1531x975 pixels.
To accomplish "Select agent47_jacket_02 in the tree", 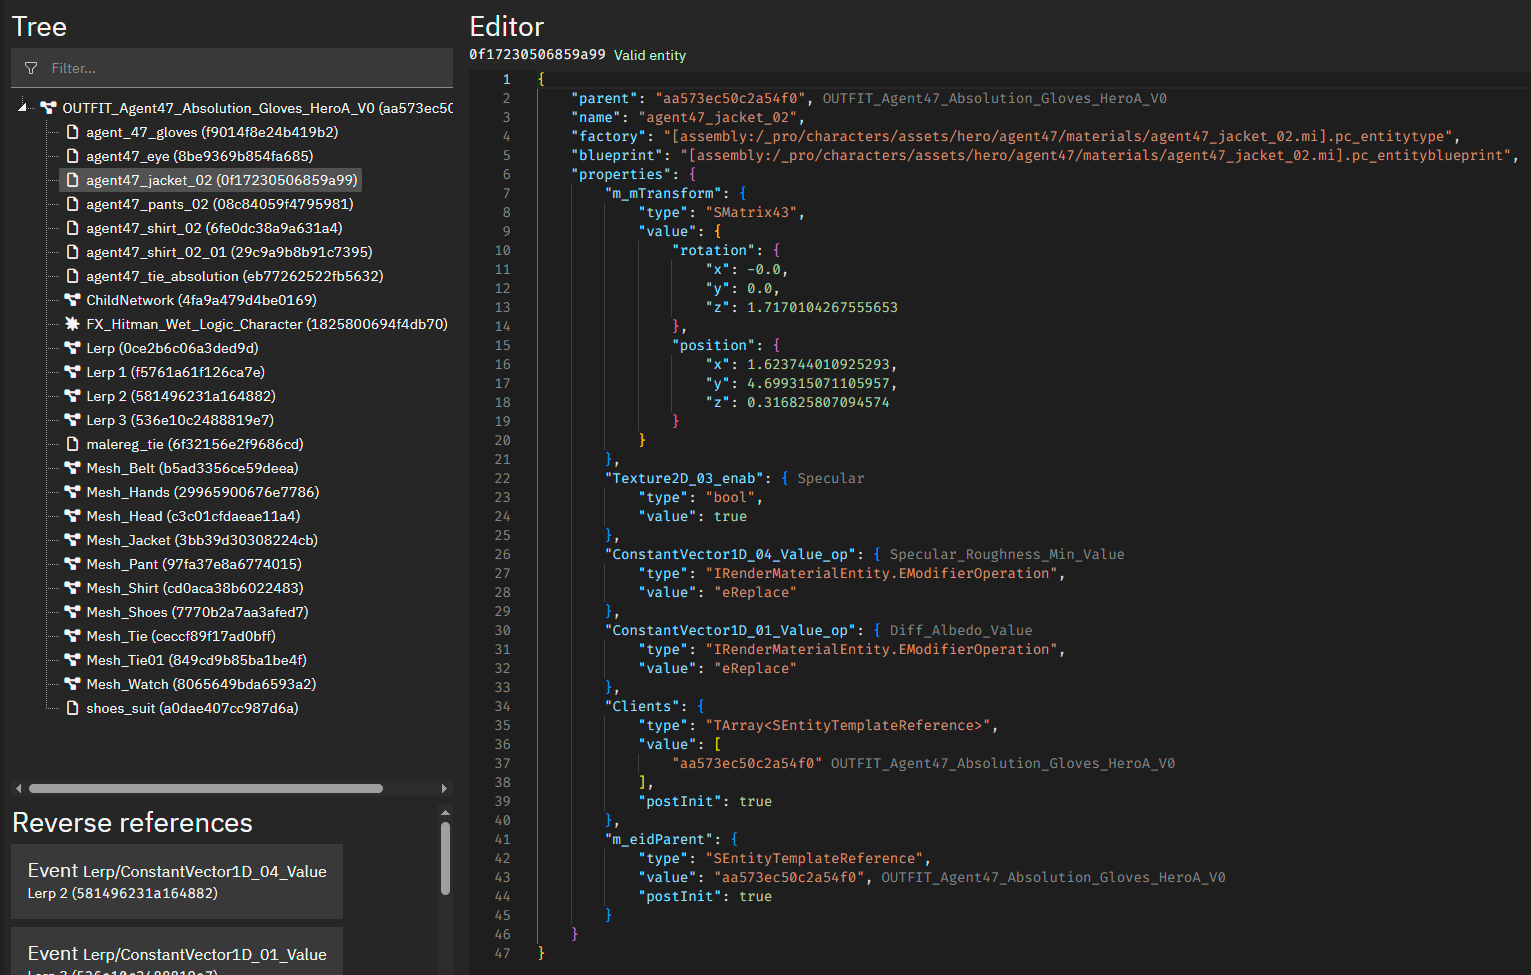I will [210, 180].
